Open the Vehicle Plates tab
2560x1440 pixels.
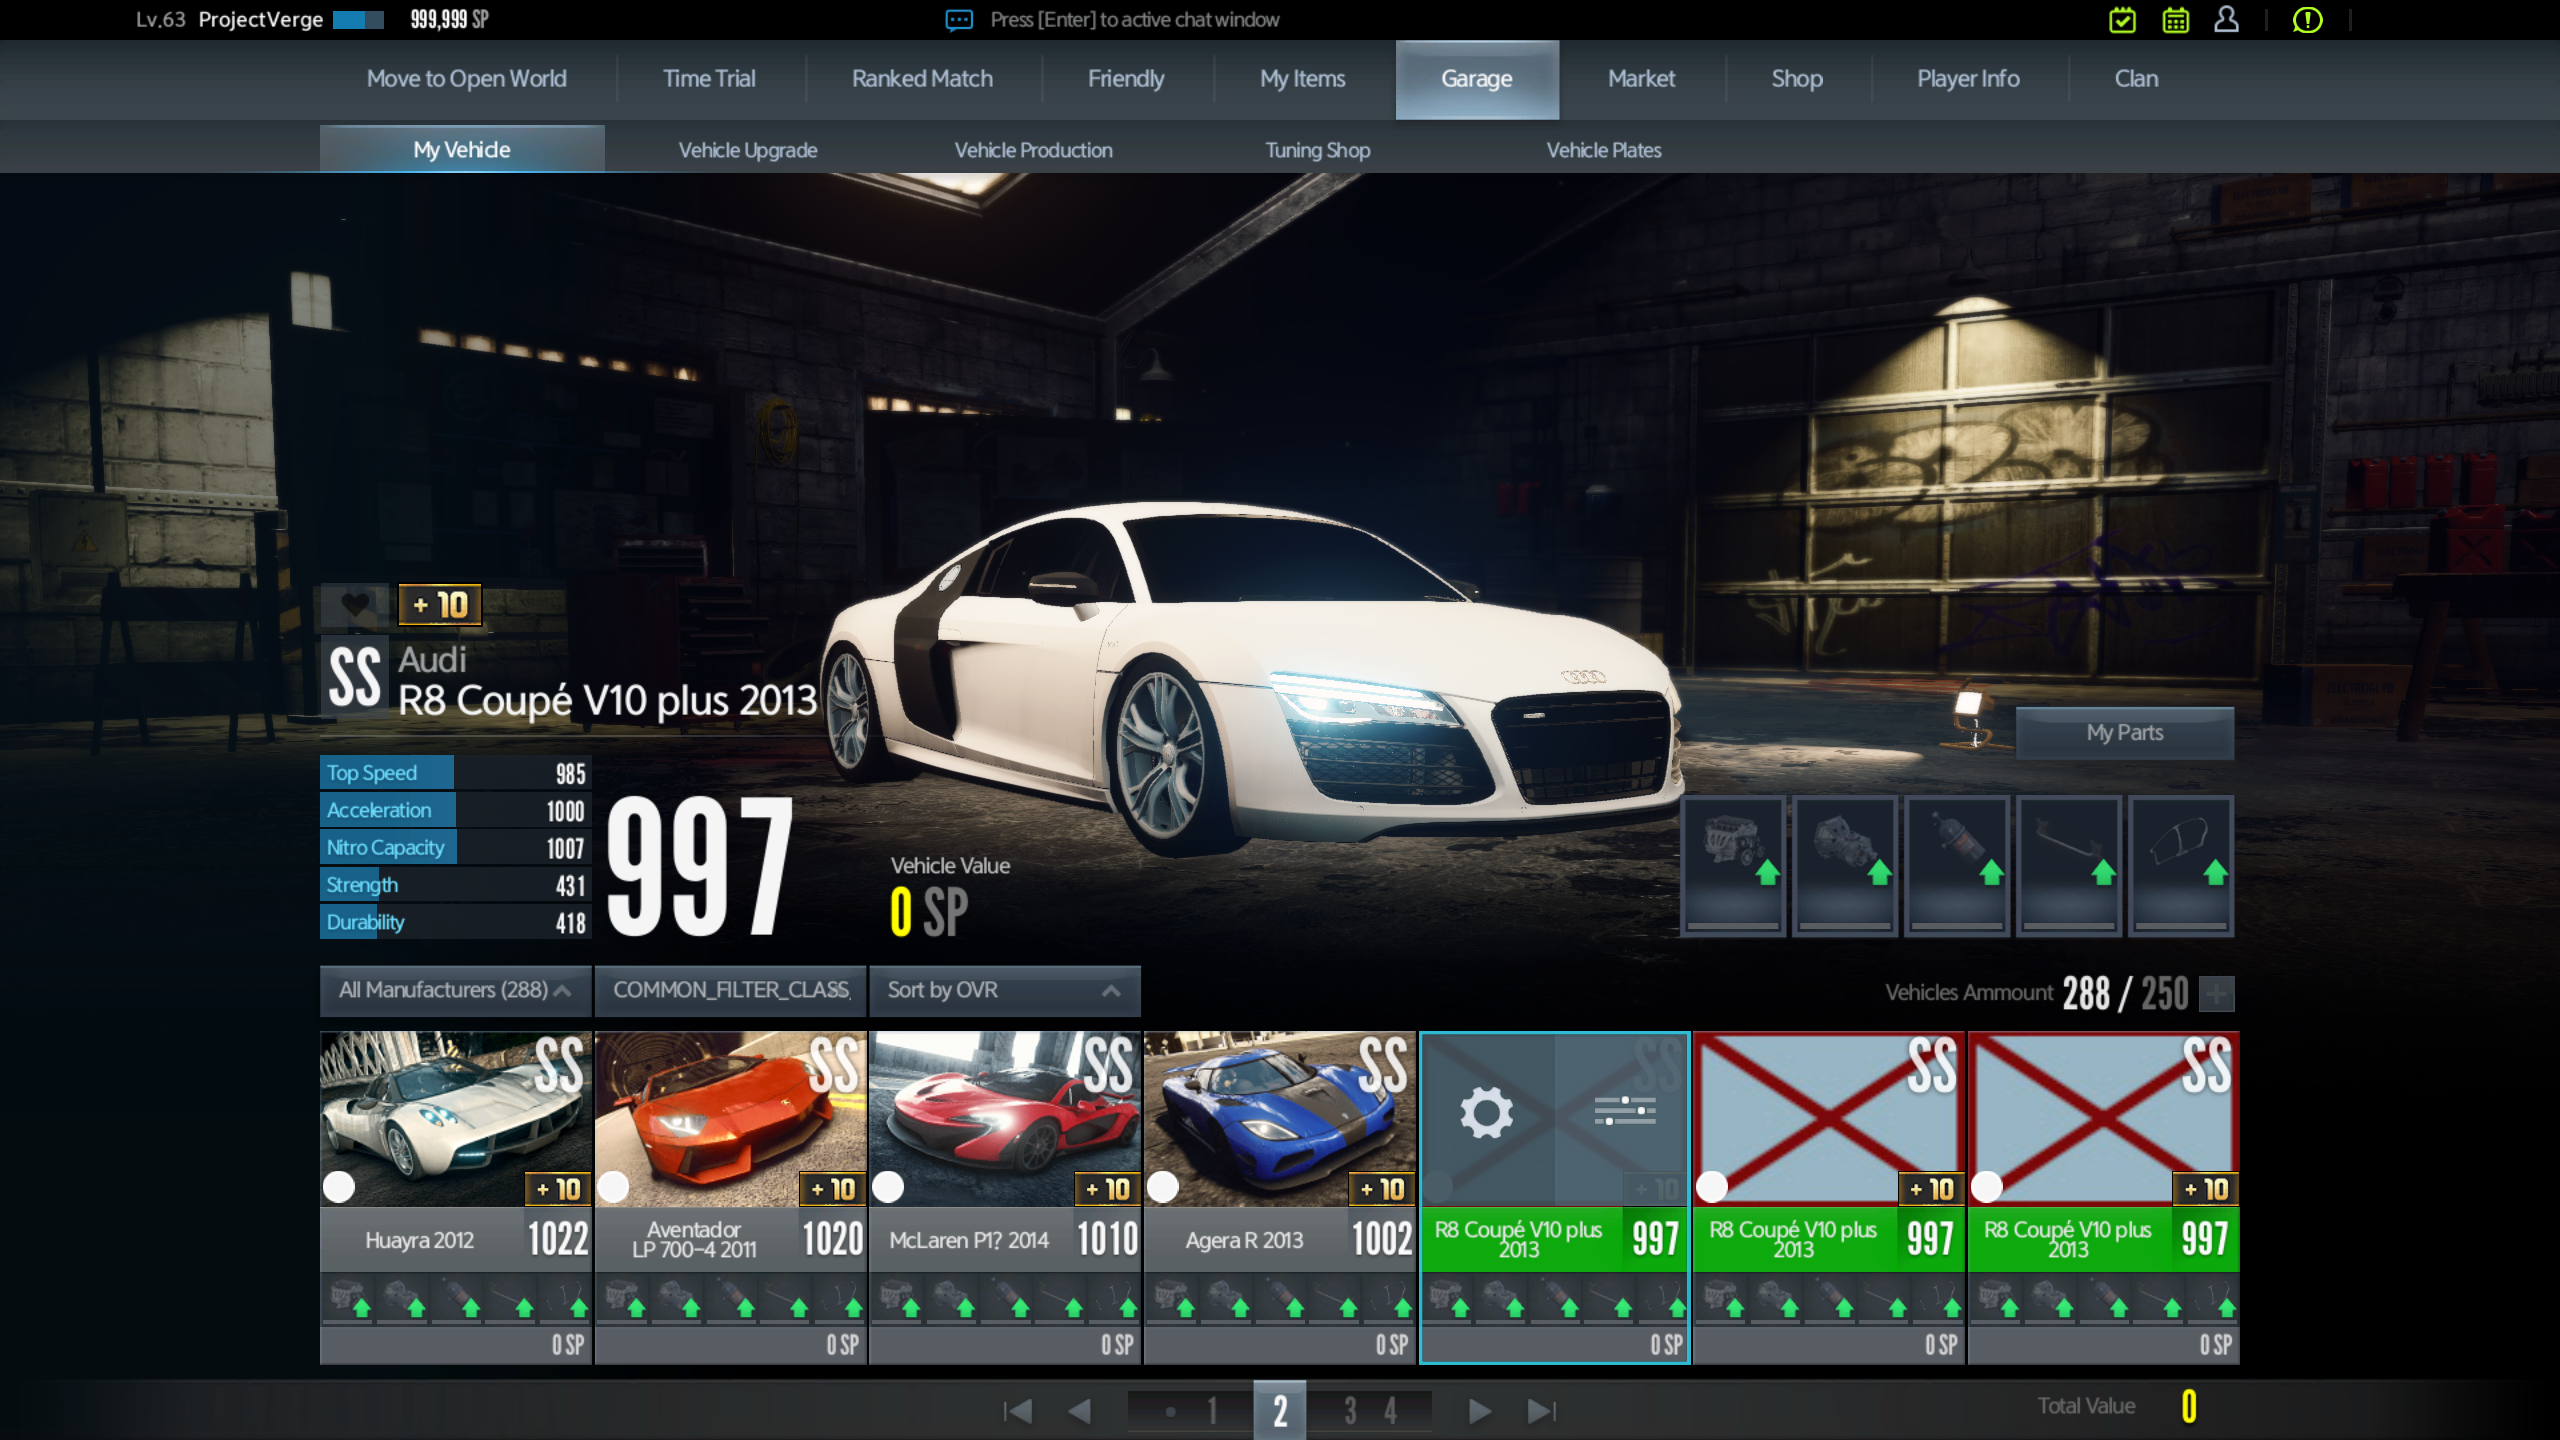coord(1604,150)
